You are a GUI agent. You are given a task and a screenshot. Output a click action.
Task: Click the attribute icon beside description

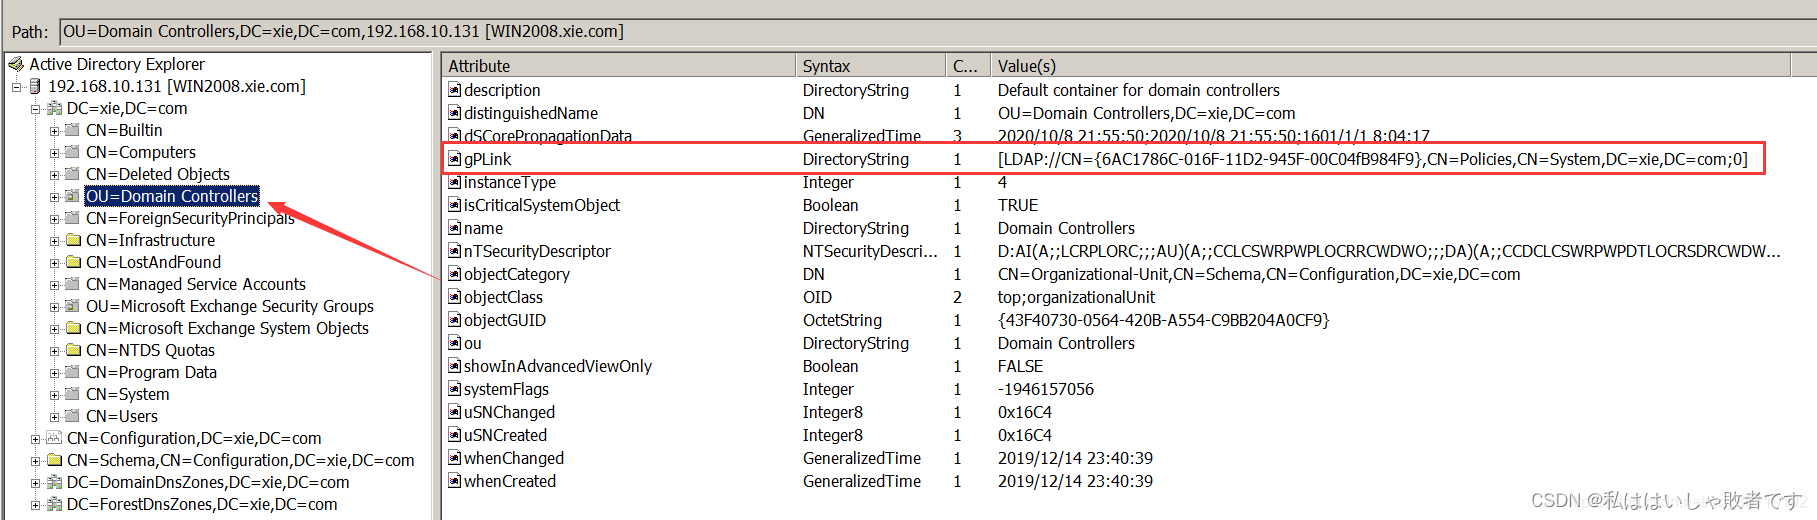[454, 90]
